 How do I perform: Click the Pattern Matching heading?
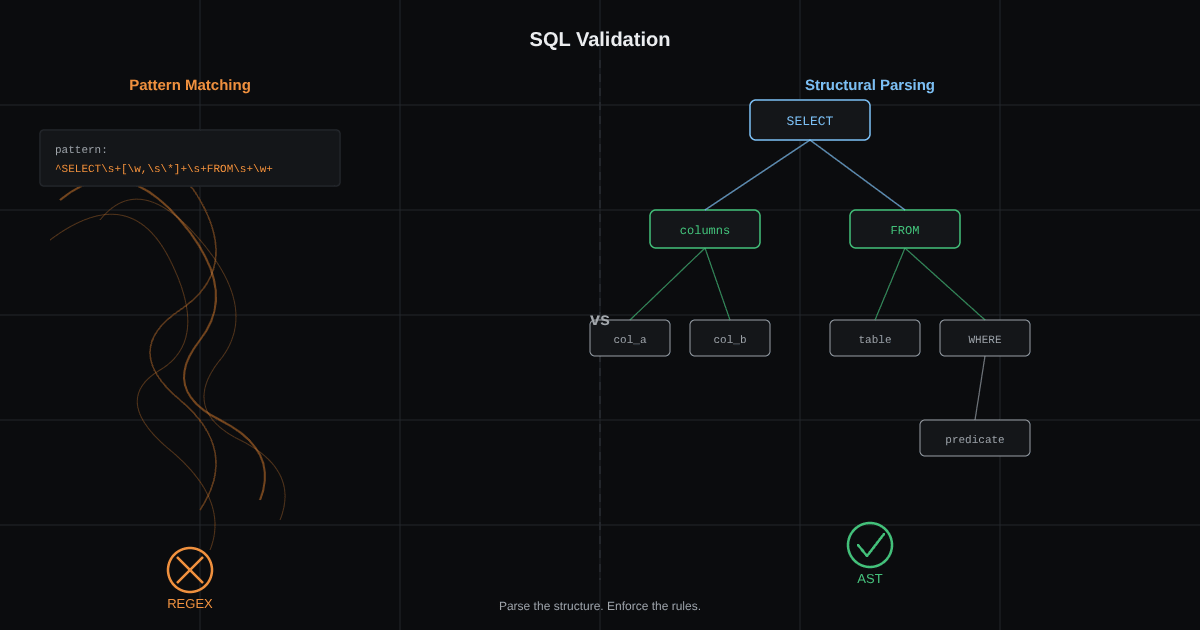coord(190,85)
